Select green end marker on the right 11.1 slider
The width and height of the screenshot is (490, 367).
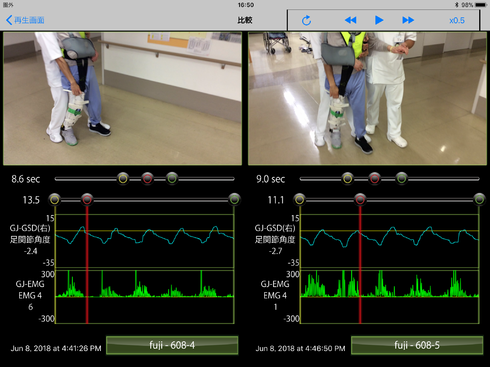coord(479,200)
